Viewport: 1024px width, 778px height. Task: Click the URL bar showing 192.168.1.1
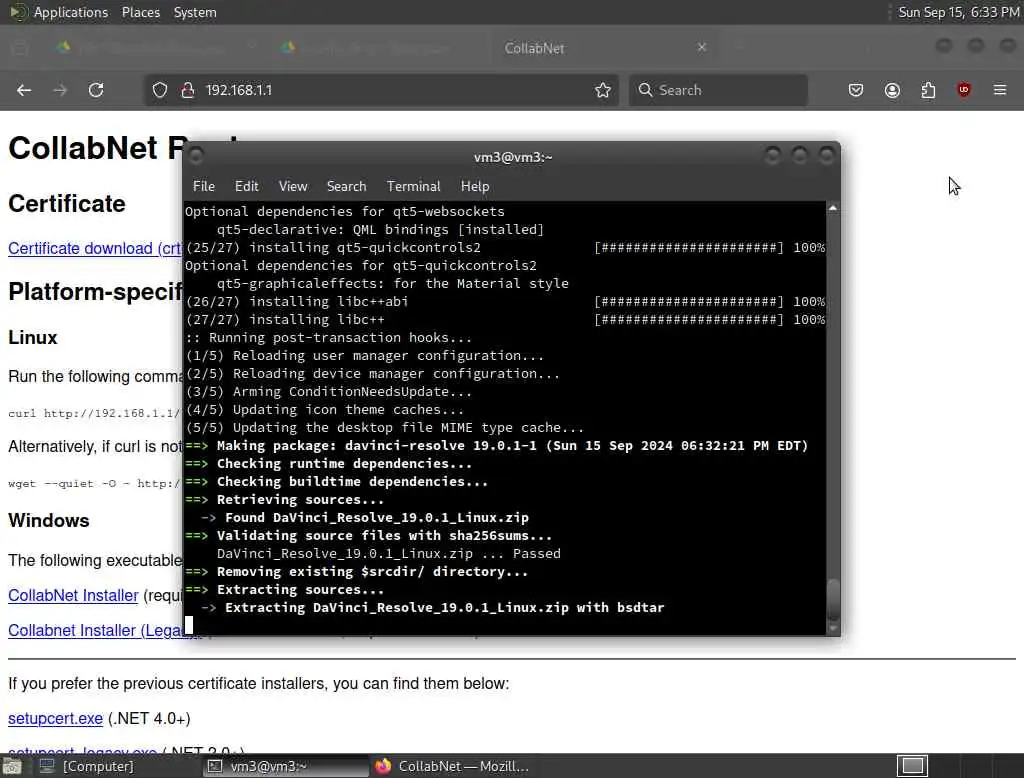point(382,90)
